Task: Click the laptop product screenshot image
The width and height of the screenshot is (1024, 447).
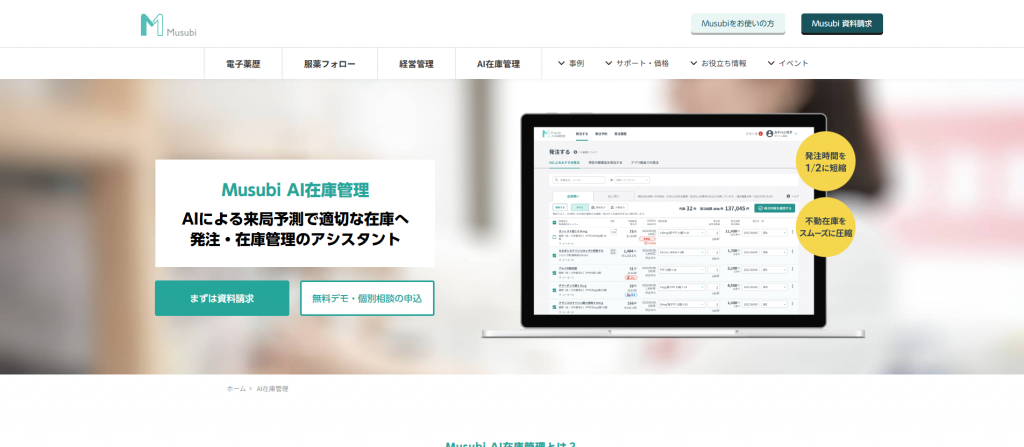Action: click(673, 225)
